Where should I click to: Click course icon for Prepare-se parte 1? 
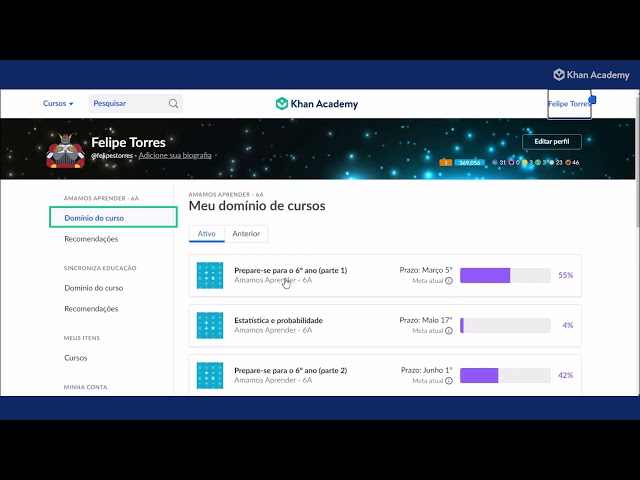click(210, 276)
